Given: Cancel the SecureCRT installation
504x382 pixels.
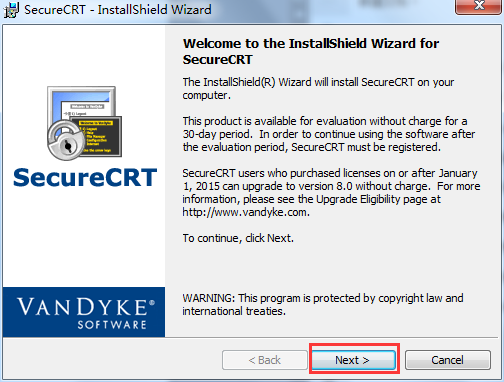Looking at the screenshot, I should [448, 360].
